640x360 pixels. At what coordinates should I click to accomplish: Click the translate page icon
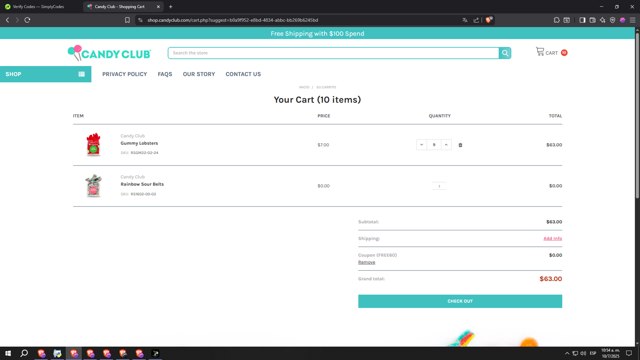[x=465, y=20]
